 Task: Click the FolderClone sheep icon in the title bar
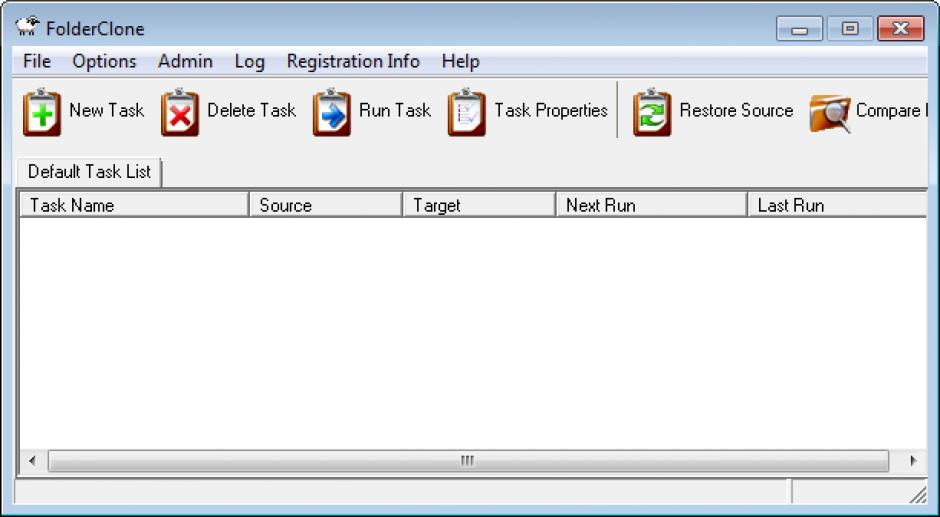pyautogui.click(x=28, y=27)
